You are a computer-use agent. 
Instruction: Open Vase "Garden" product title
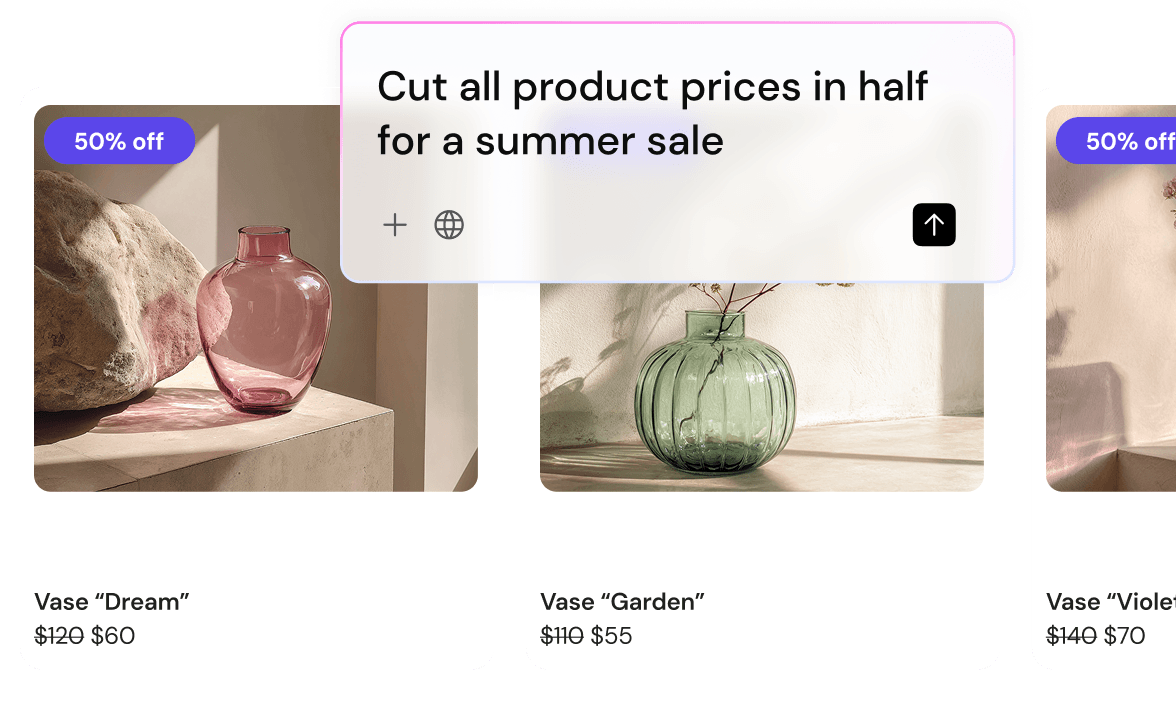coord(622,602)
